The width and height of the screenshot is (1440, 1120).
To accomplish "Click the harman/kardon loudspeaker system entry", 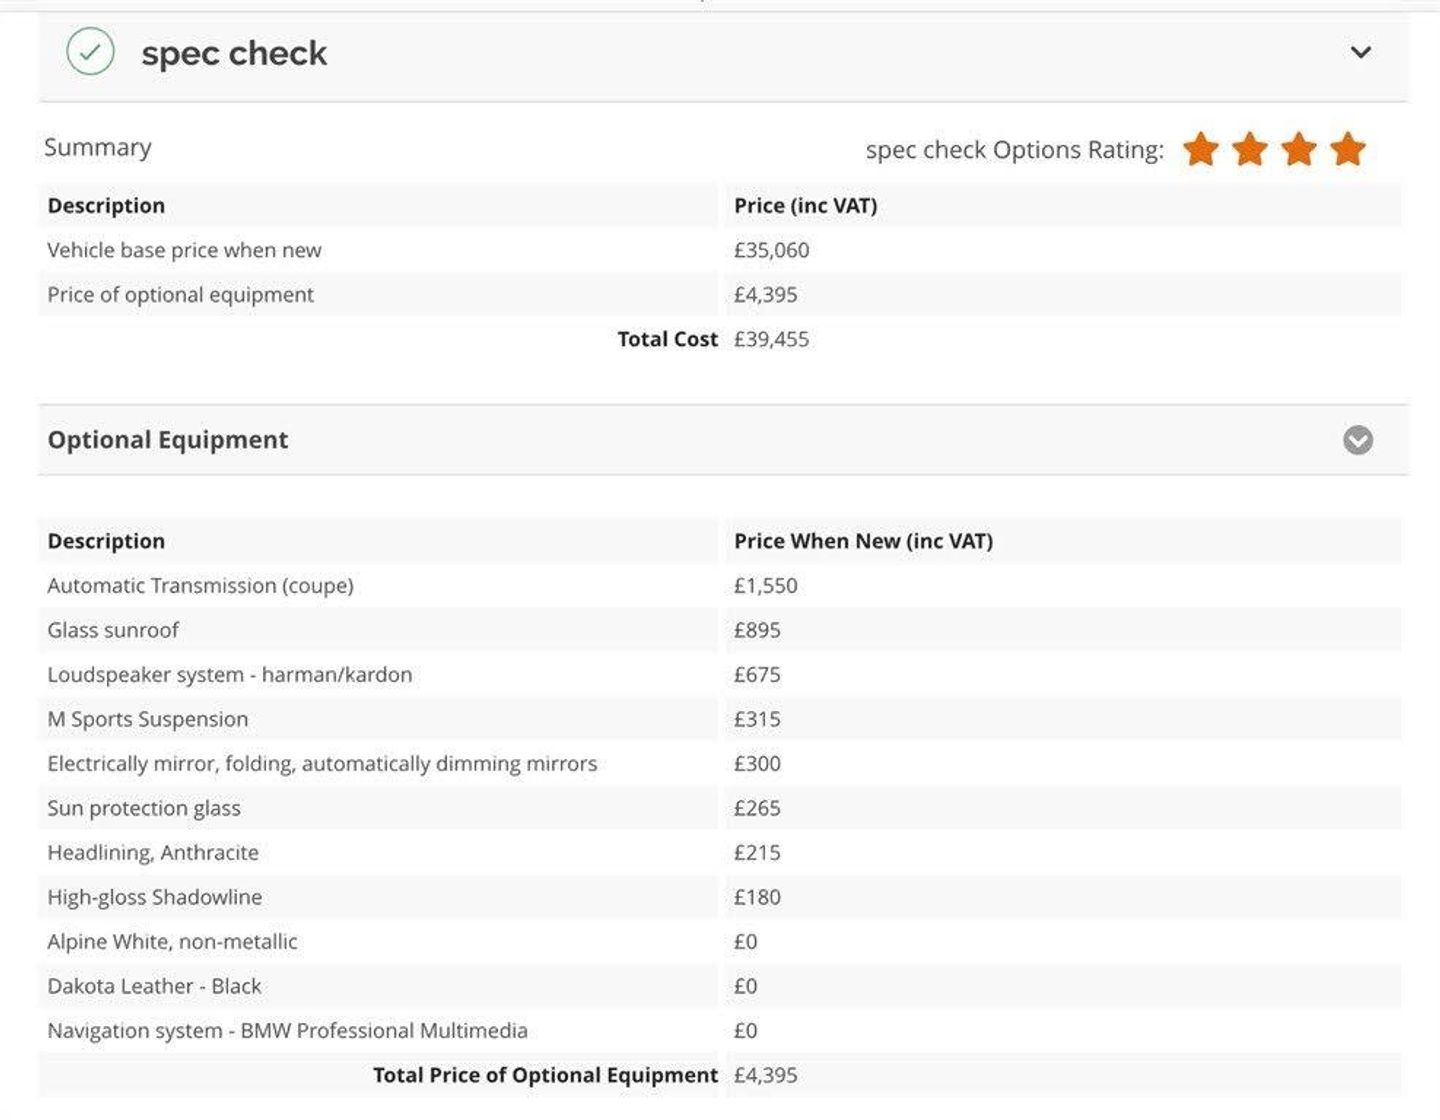I will [x=230, y=675].
